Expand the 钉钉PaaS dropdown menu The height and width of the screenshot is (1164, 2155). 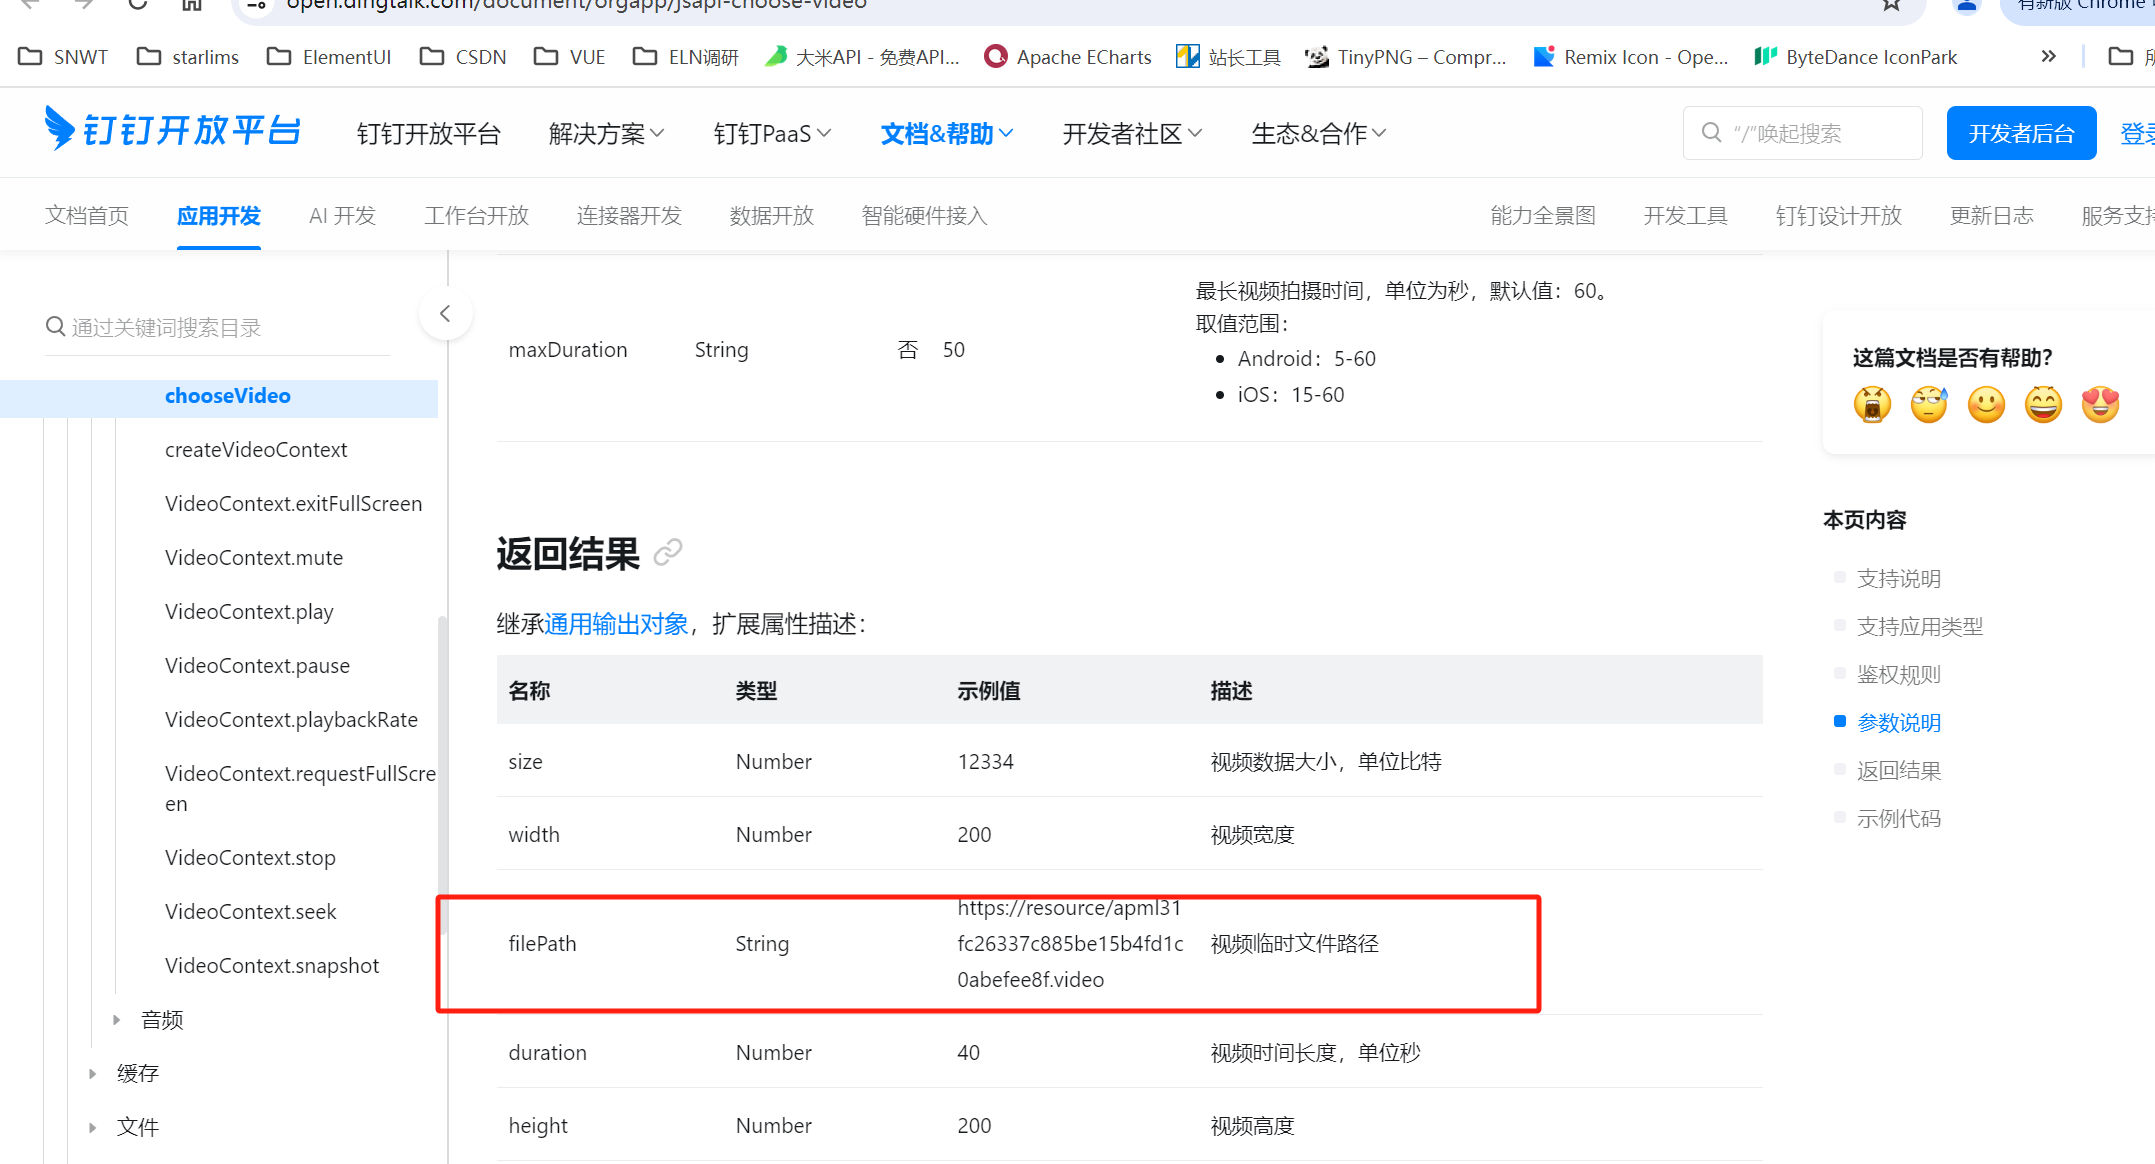pyautogui.click(x=772, y=133)
